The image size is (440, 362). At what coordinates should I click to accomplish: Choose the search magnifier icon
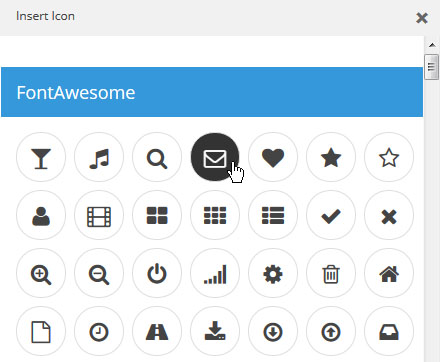157,157
